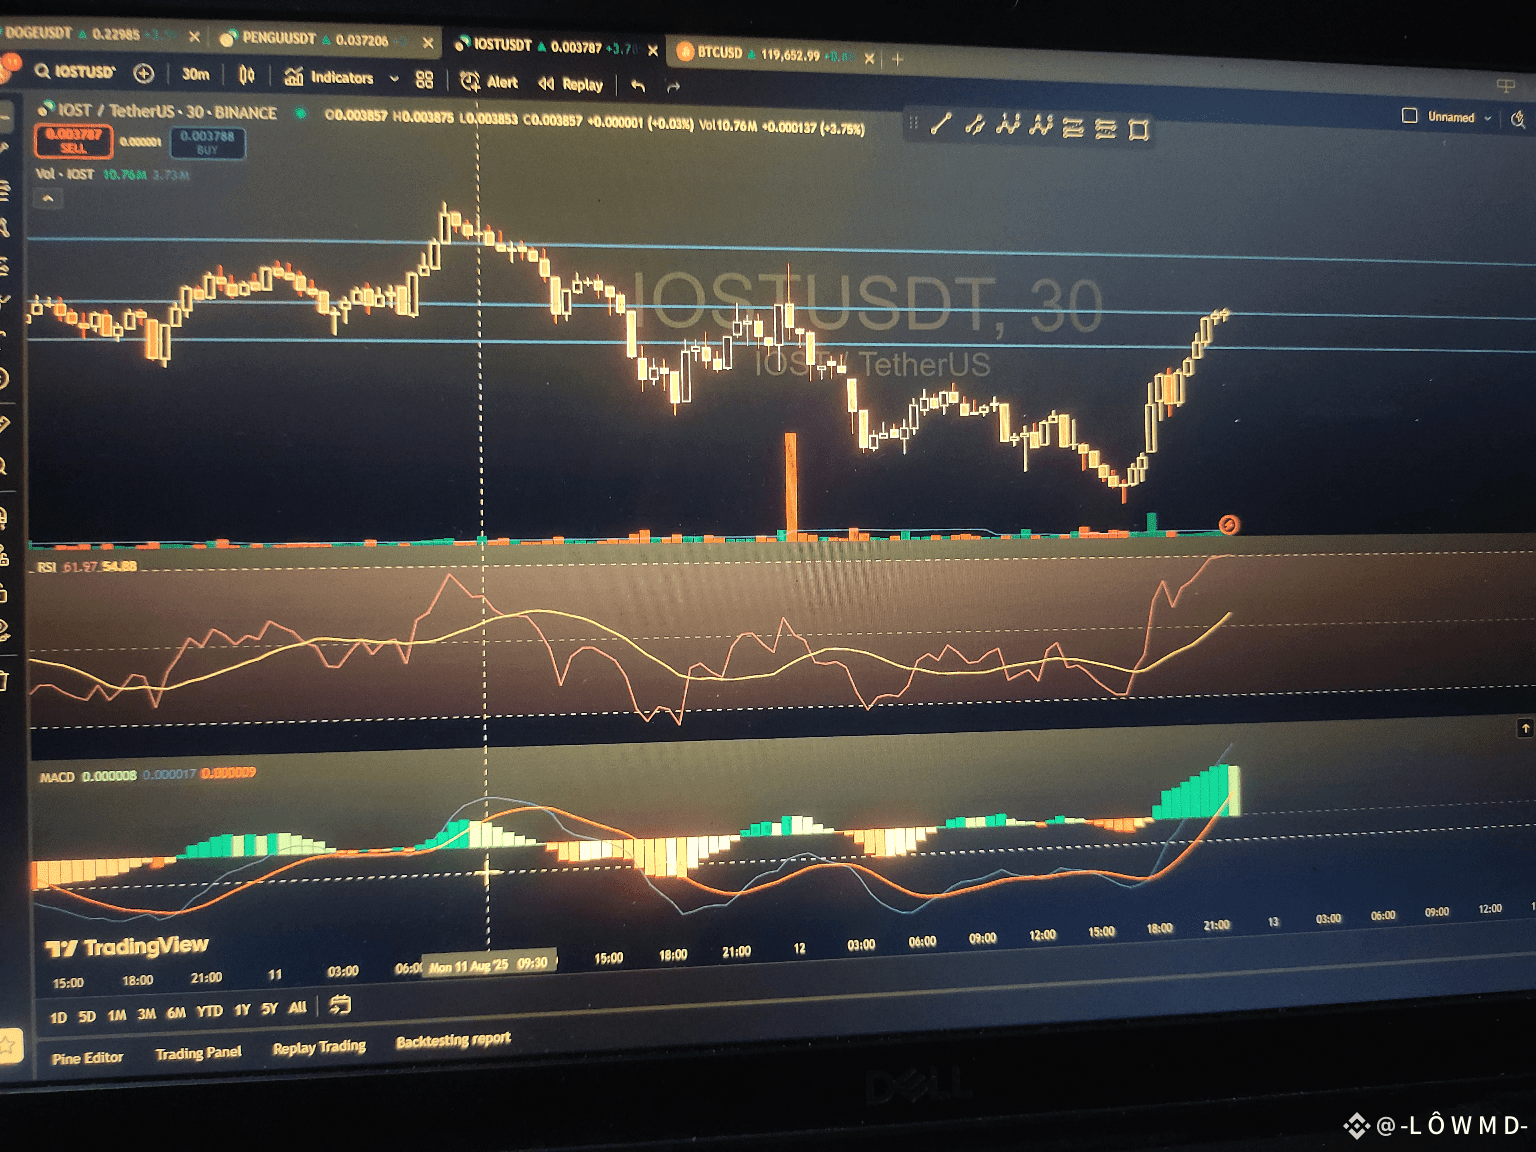Open the Backtesting report tab
This screenshot has height=1152, width=1536.
453,1041
